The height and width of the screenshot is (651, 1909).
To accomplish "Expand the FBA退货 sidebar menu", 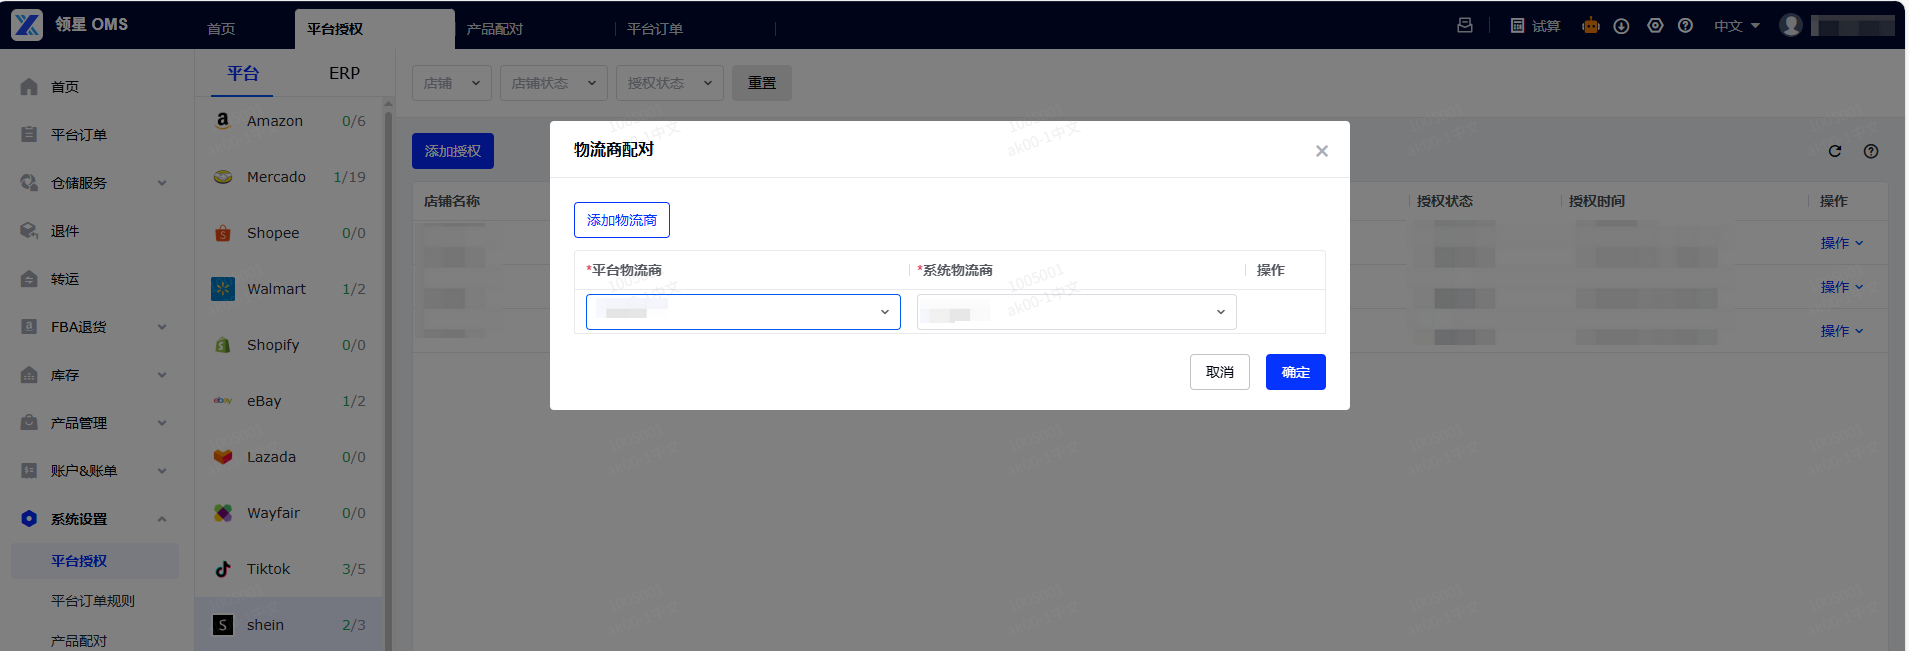I will pyautogui.click(x=162, y=327).
